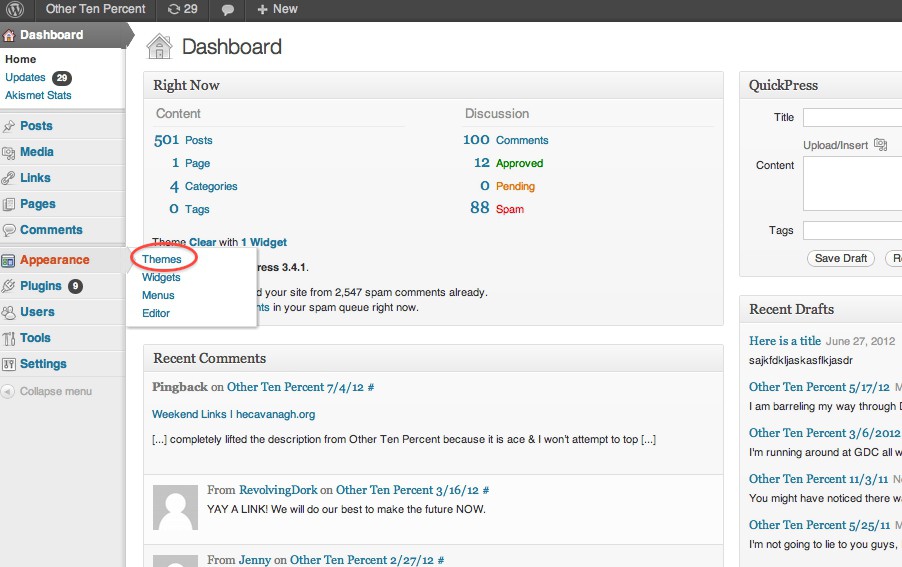Image resolution: width=902 pixels, height=567 pixels.
Task: Click the Media icon in sidebar
Action: click(9, 152)
